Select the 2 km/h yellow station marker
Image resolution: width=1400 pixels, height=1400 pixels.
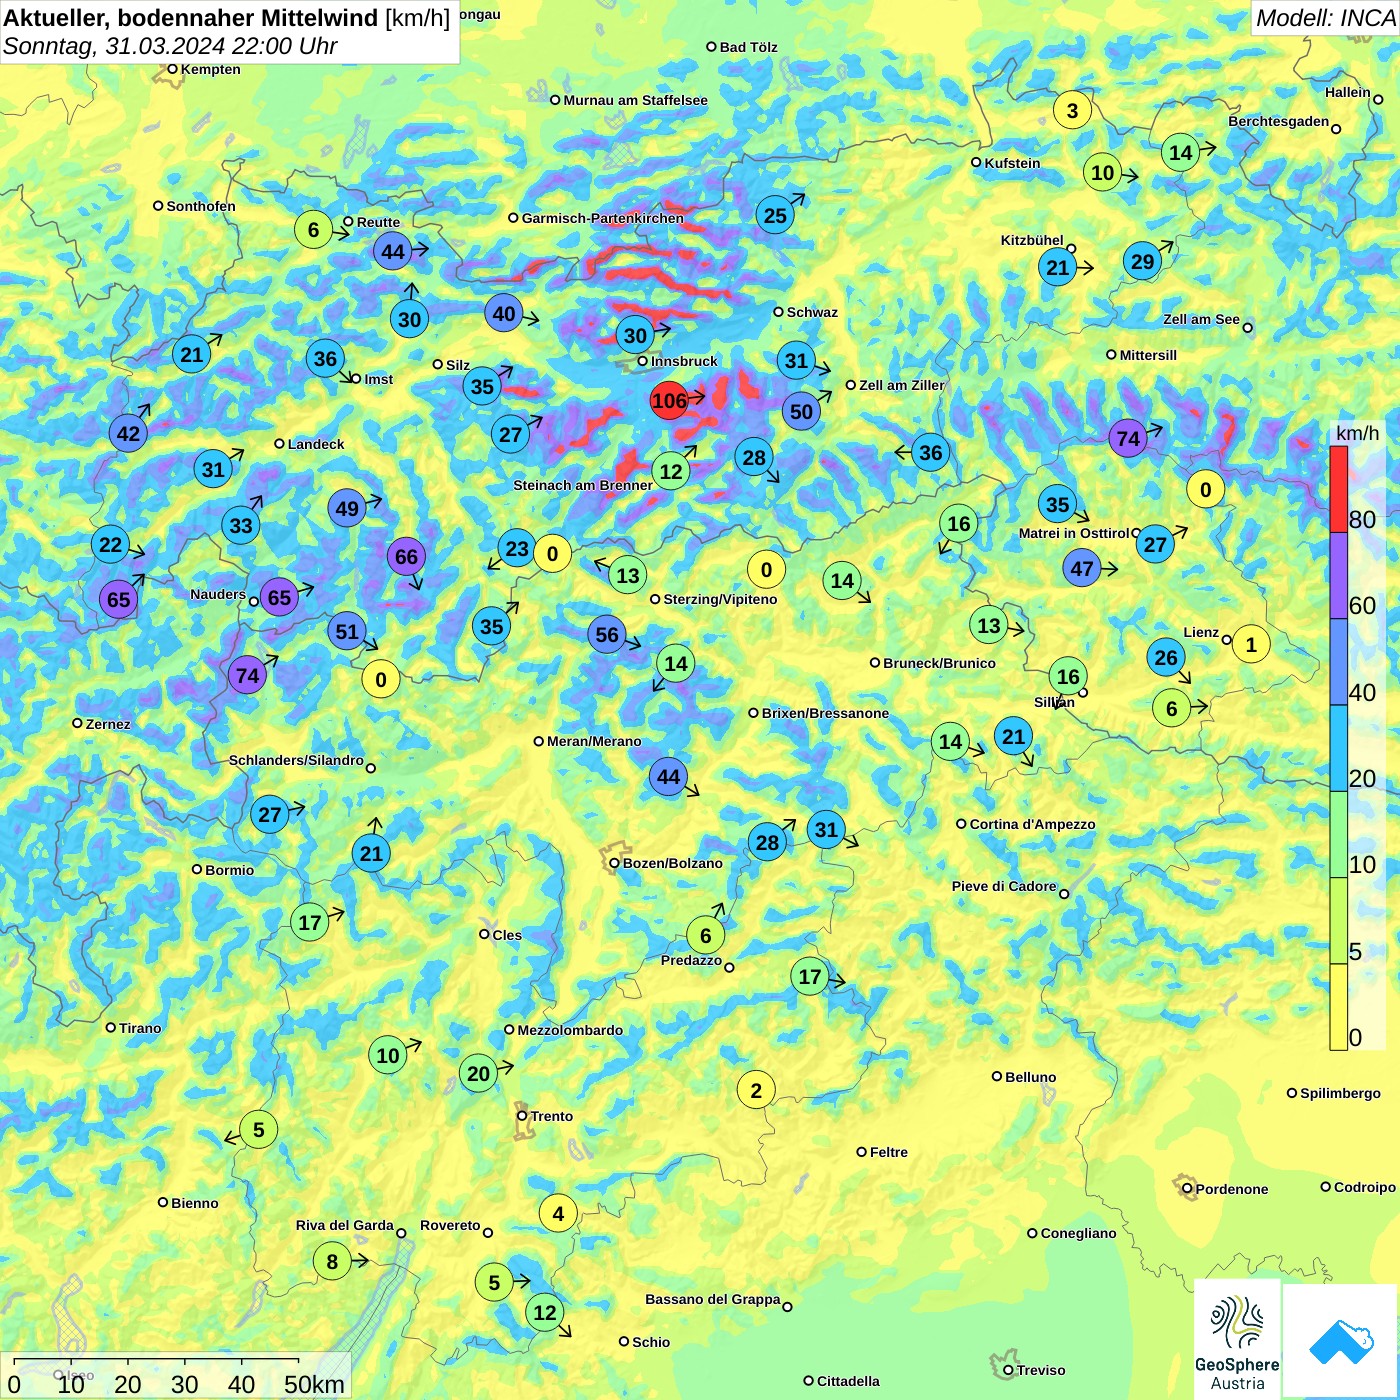(756, 1091)
